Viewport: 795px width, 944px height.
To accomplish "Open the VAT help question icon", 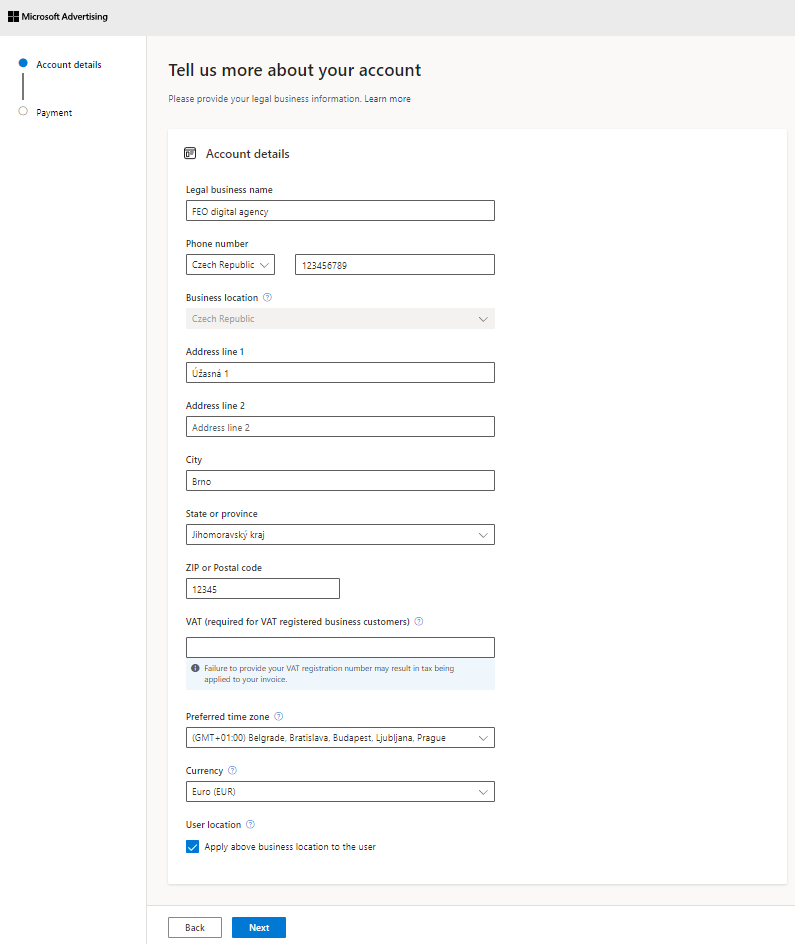I will pos(419,621).
